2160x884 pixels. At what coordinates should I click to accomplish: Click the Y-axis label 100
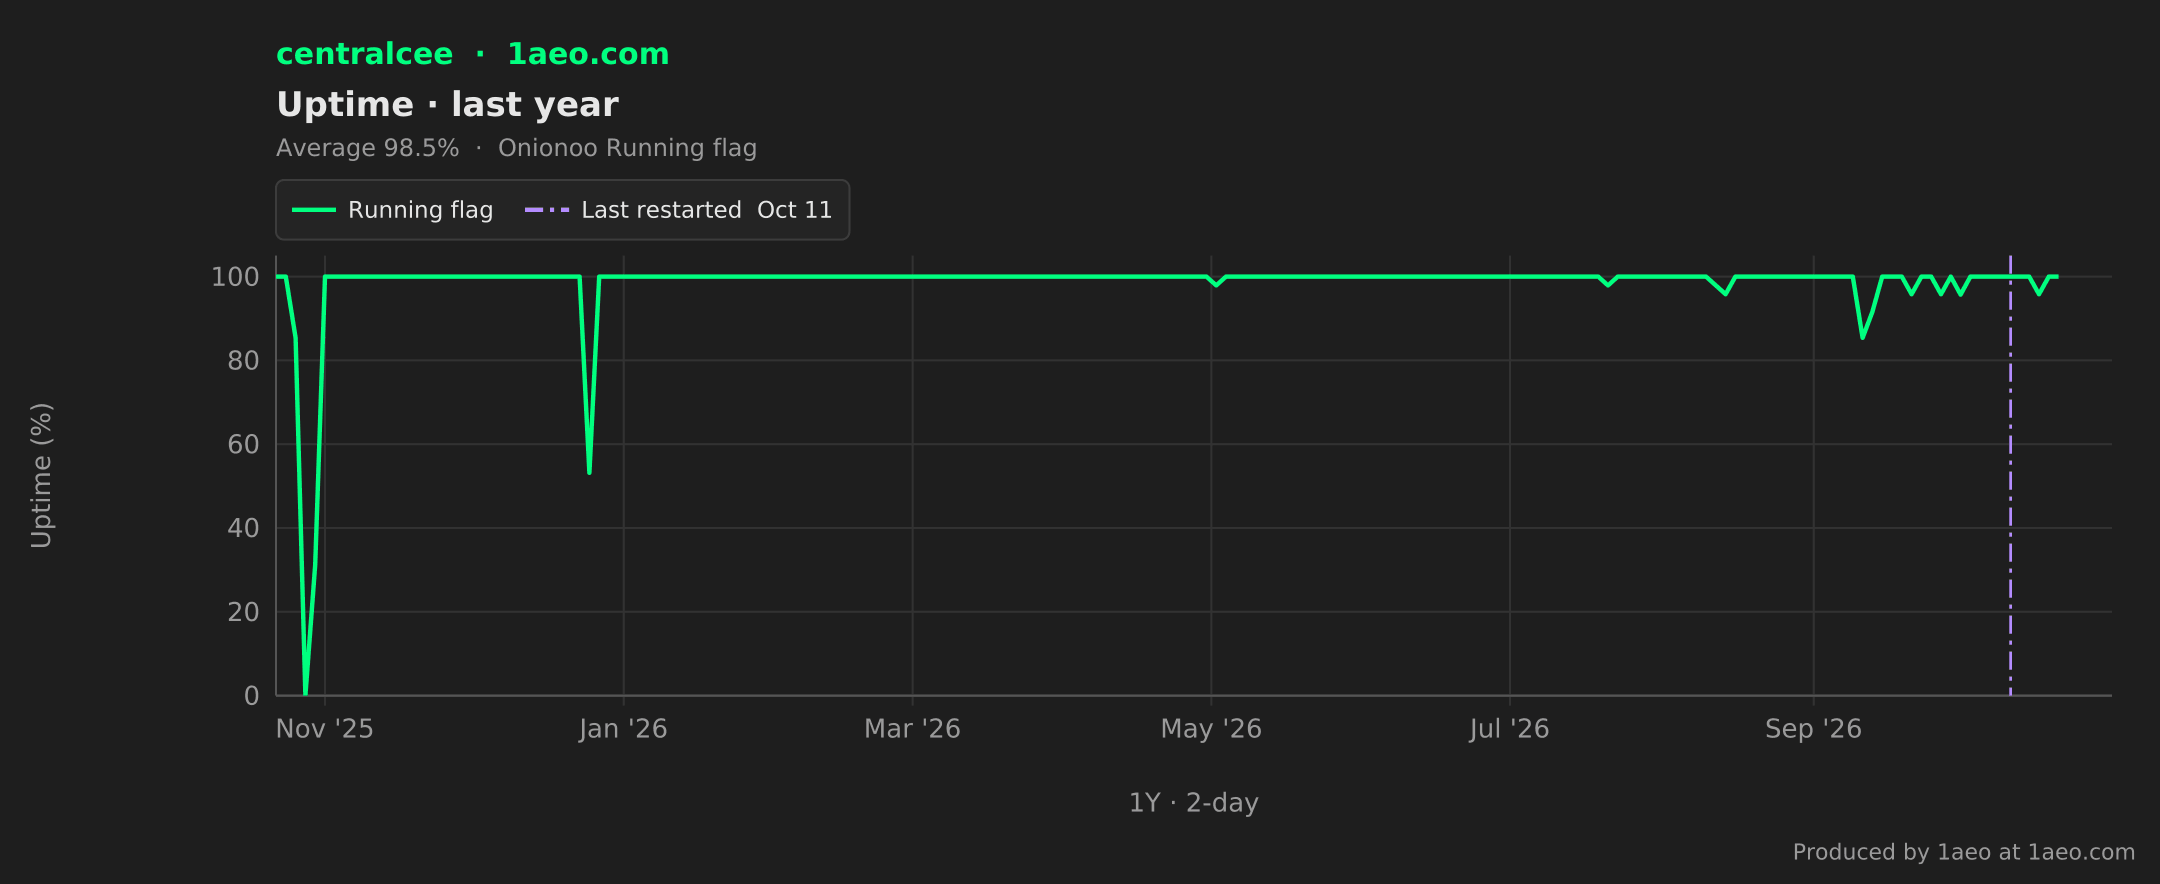[235, 277]
